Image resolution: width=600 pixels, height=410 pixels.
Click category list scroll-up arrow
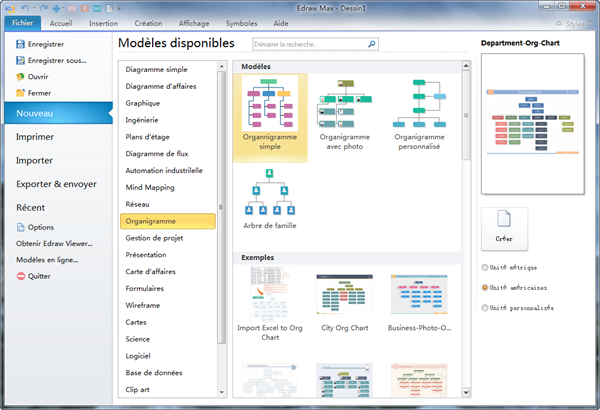point(222,67)
